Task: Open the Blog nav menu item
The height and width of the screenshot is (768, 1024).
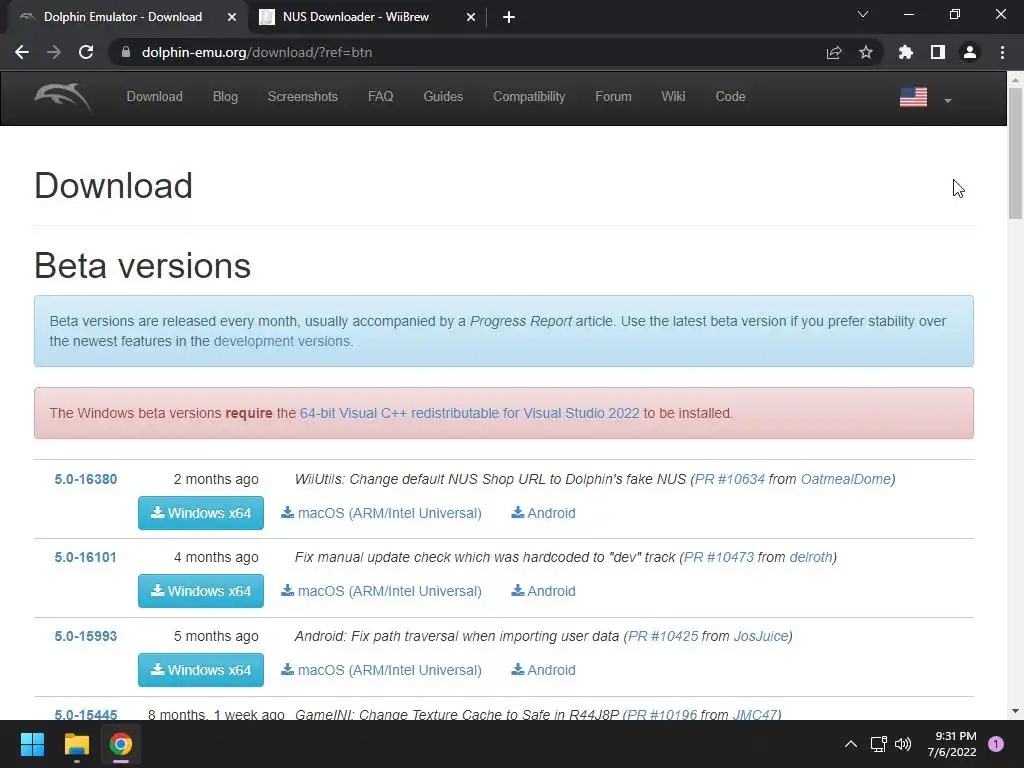Action: point(225,97)
